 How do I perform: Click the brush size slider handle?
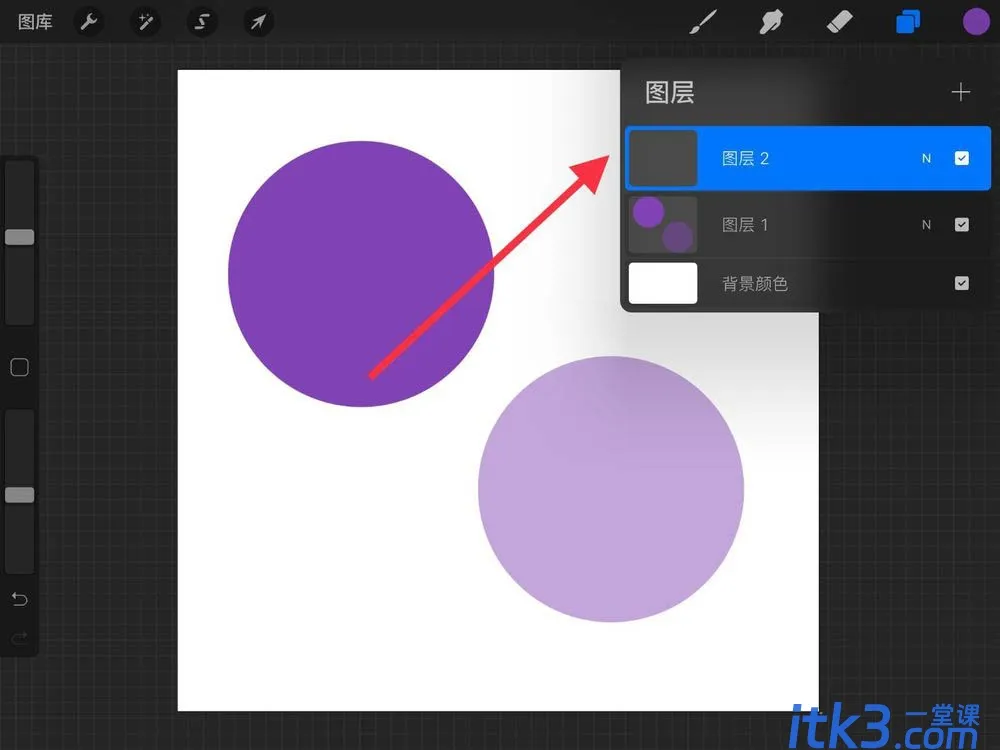click(x=20, y=237)
